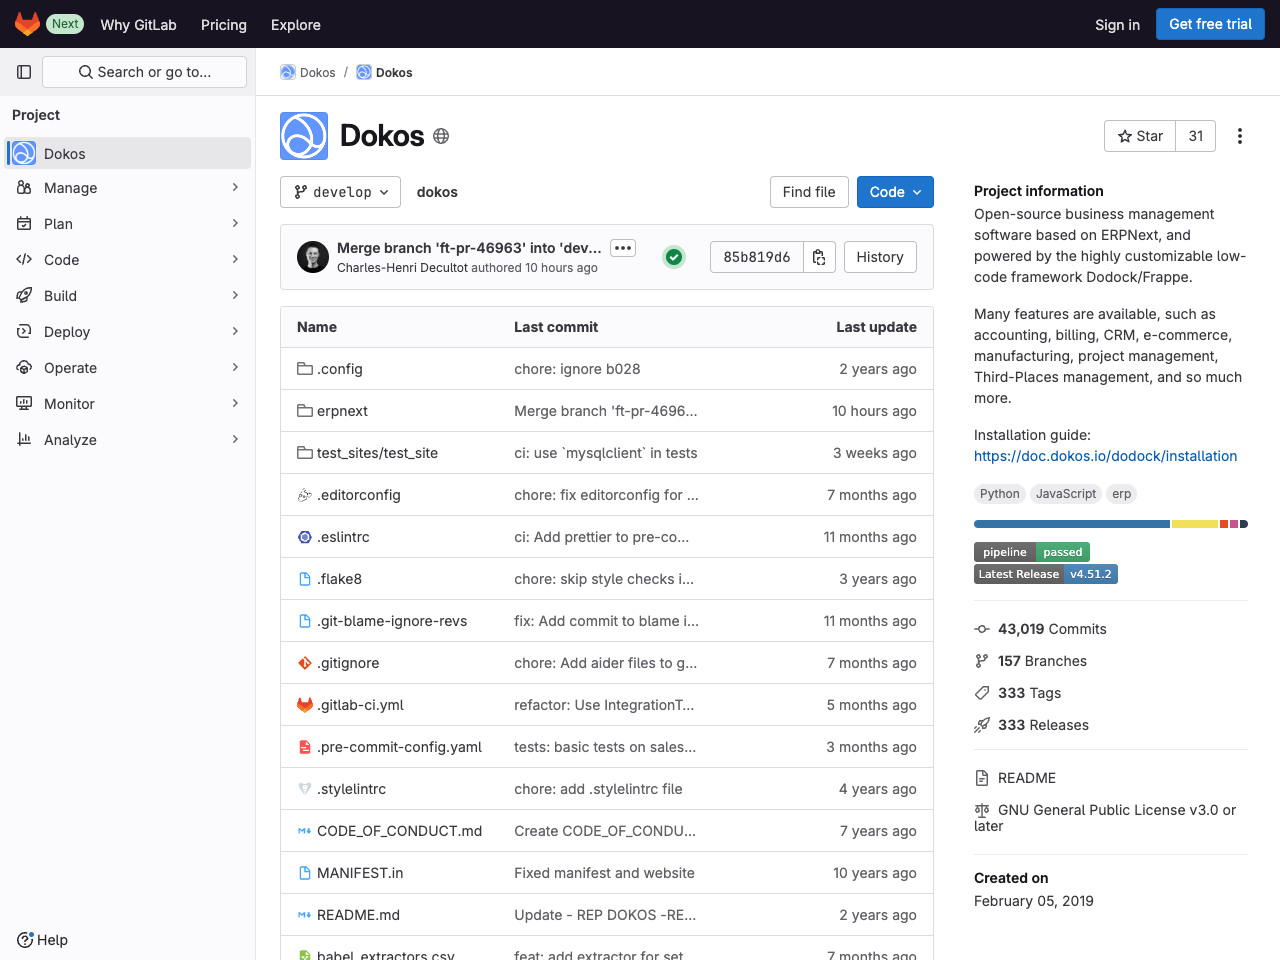Click Get free trial button
Image resolution: width=1280 pixels, height=960 pixels.
(x=1210, y=24)
